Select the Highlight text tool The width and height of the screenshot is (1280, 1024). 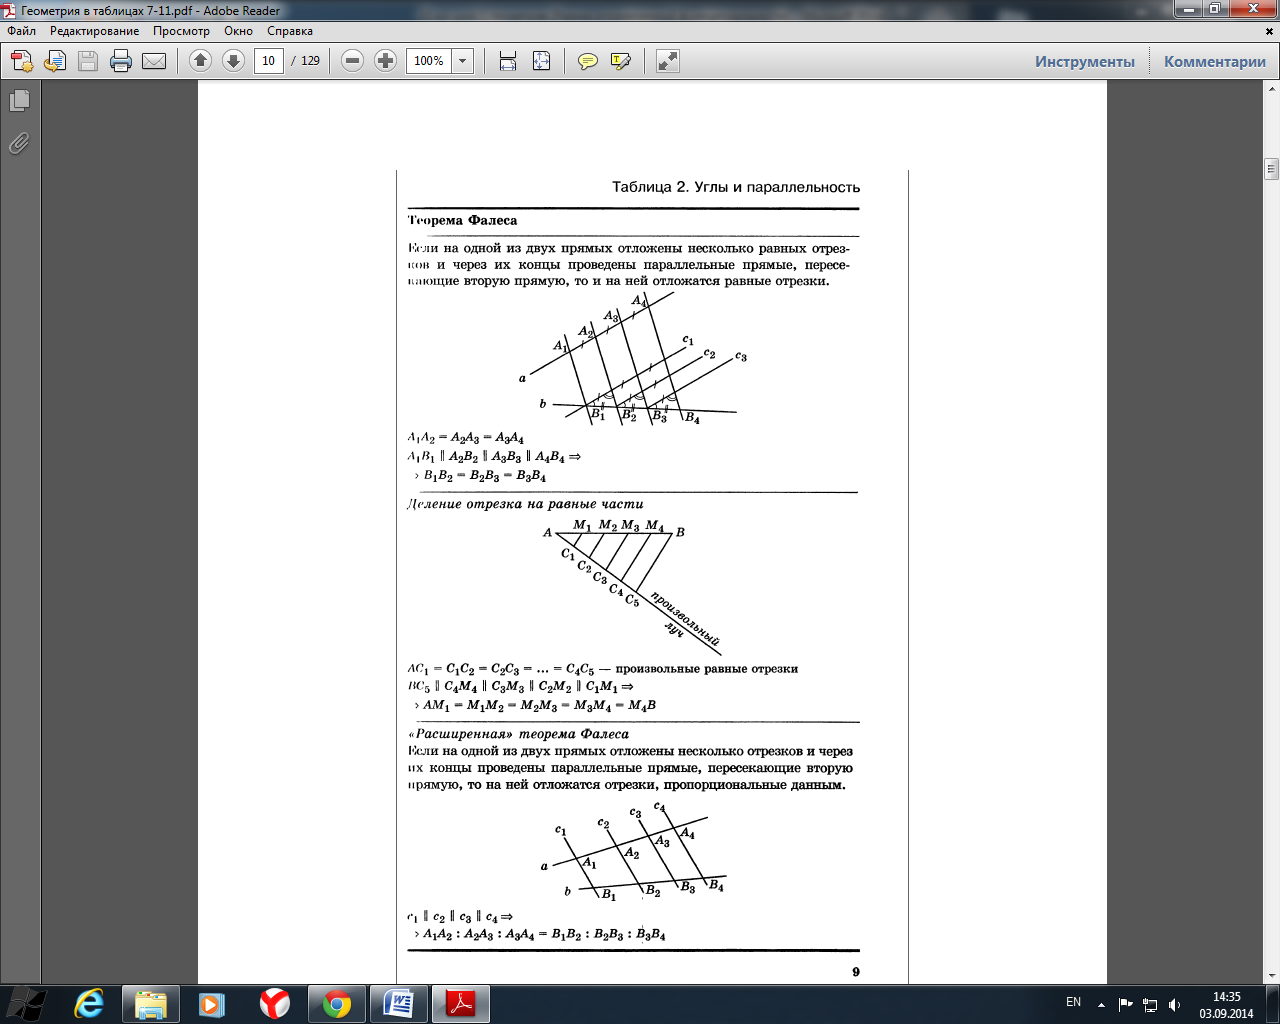click(x=621, y=61)
